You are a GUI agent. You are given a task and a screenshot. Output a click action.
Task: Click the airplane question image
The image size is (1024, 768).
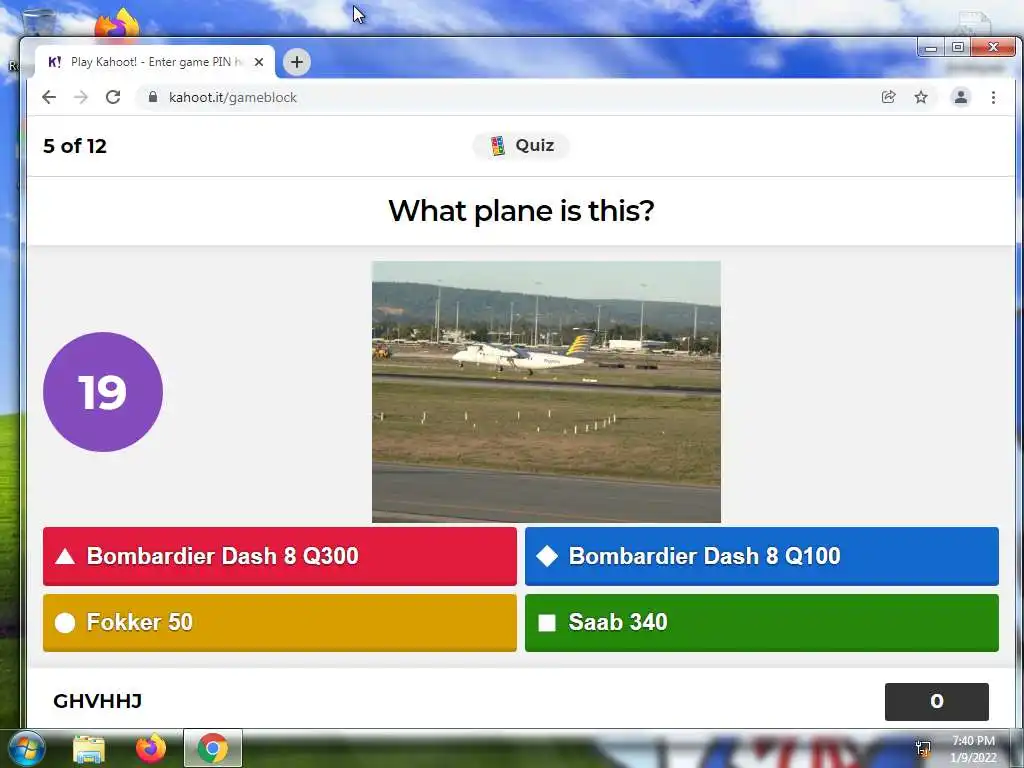(546, 392)
